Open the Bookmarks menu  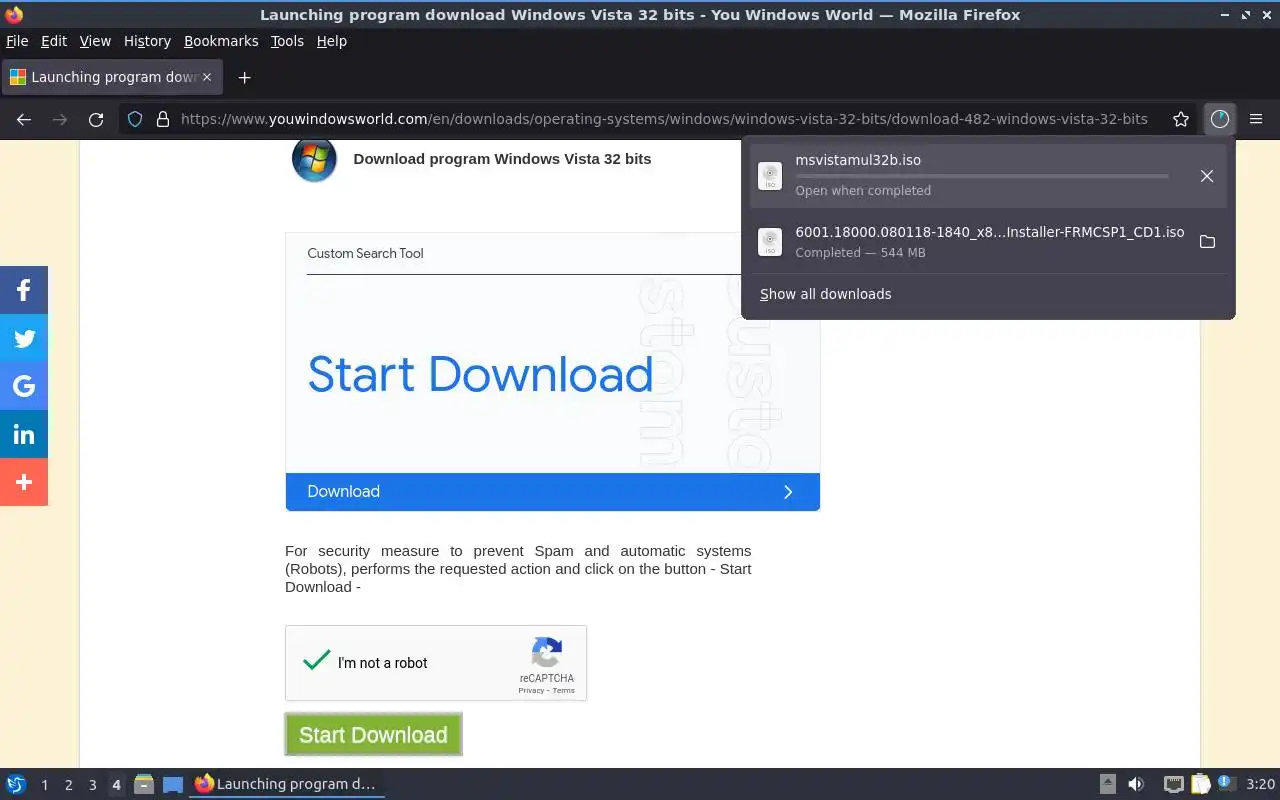click(x=221, y=41)
